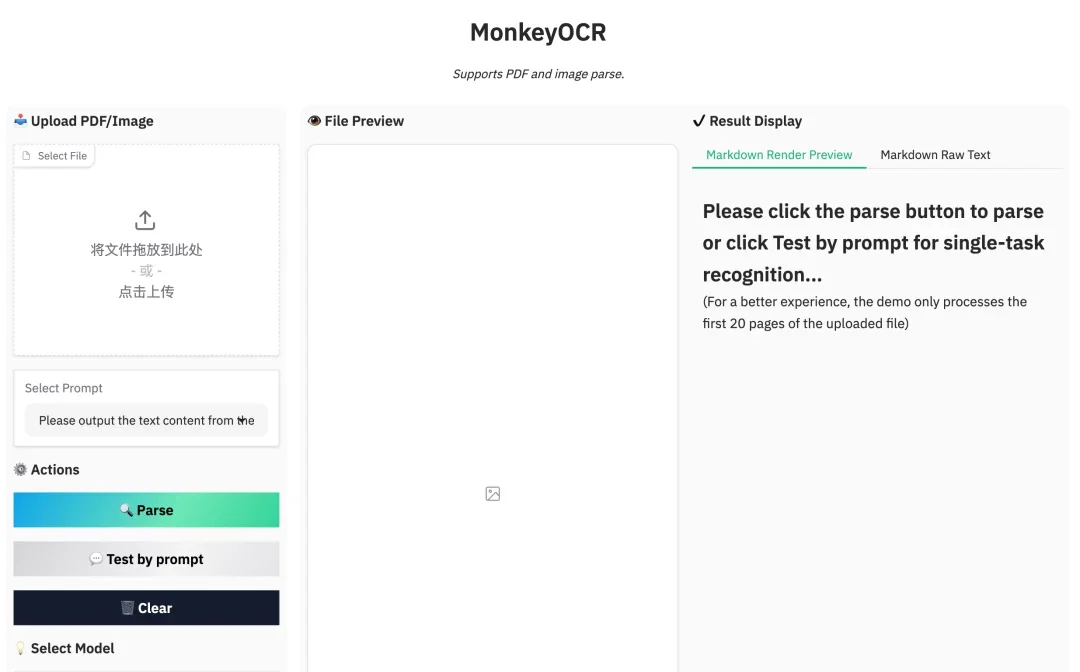Click the empty File Preview area
This screenshot has height=672, width=1080.
click(492, 408)
